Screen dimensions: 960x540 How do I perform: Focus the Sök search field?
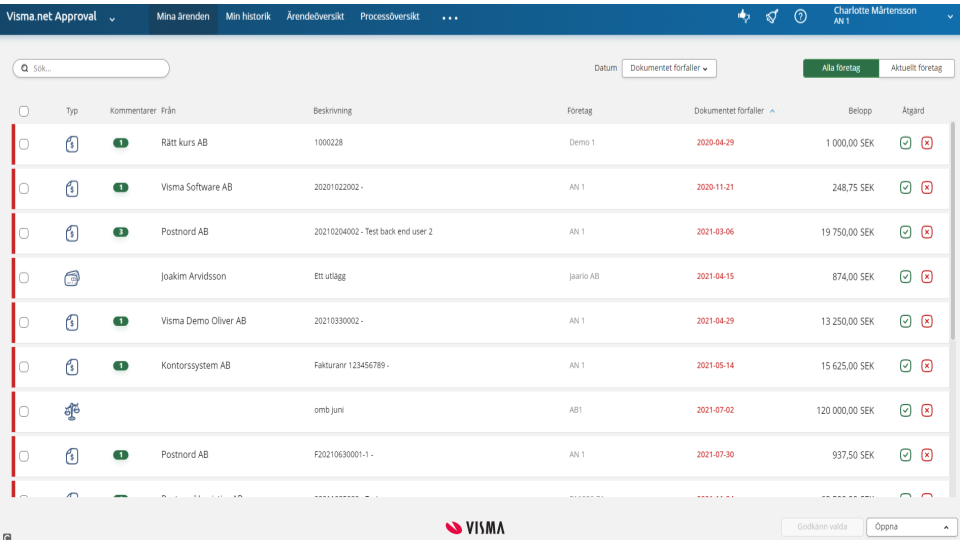[x=91, y=68]
